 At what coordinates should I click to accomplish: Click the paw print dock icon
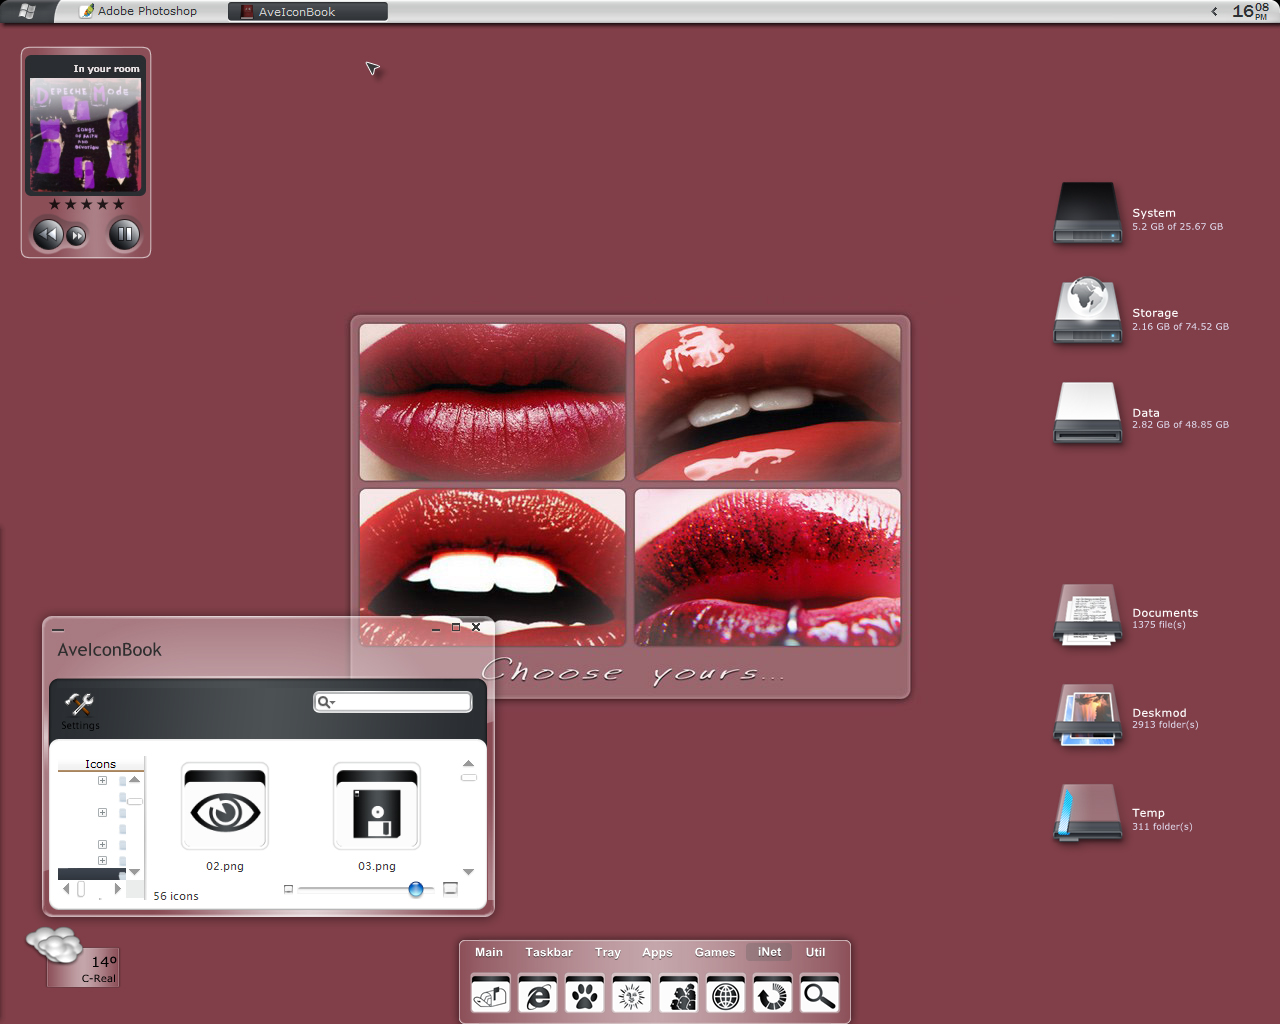pyautogui.click(x=584, y=994)
